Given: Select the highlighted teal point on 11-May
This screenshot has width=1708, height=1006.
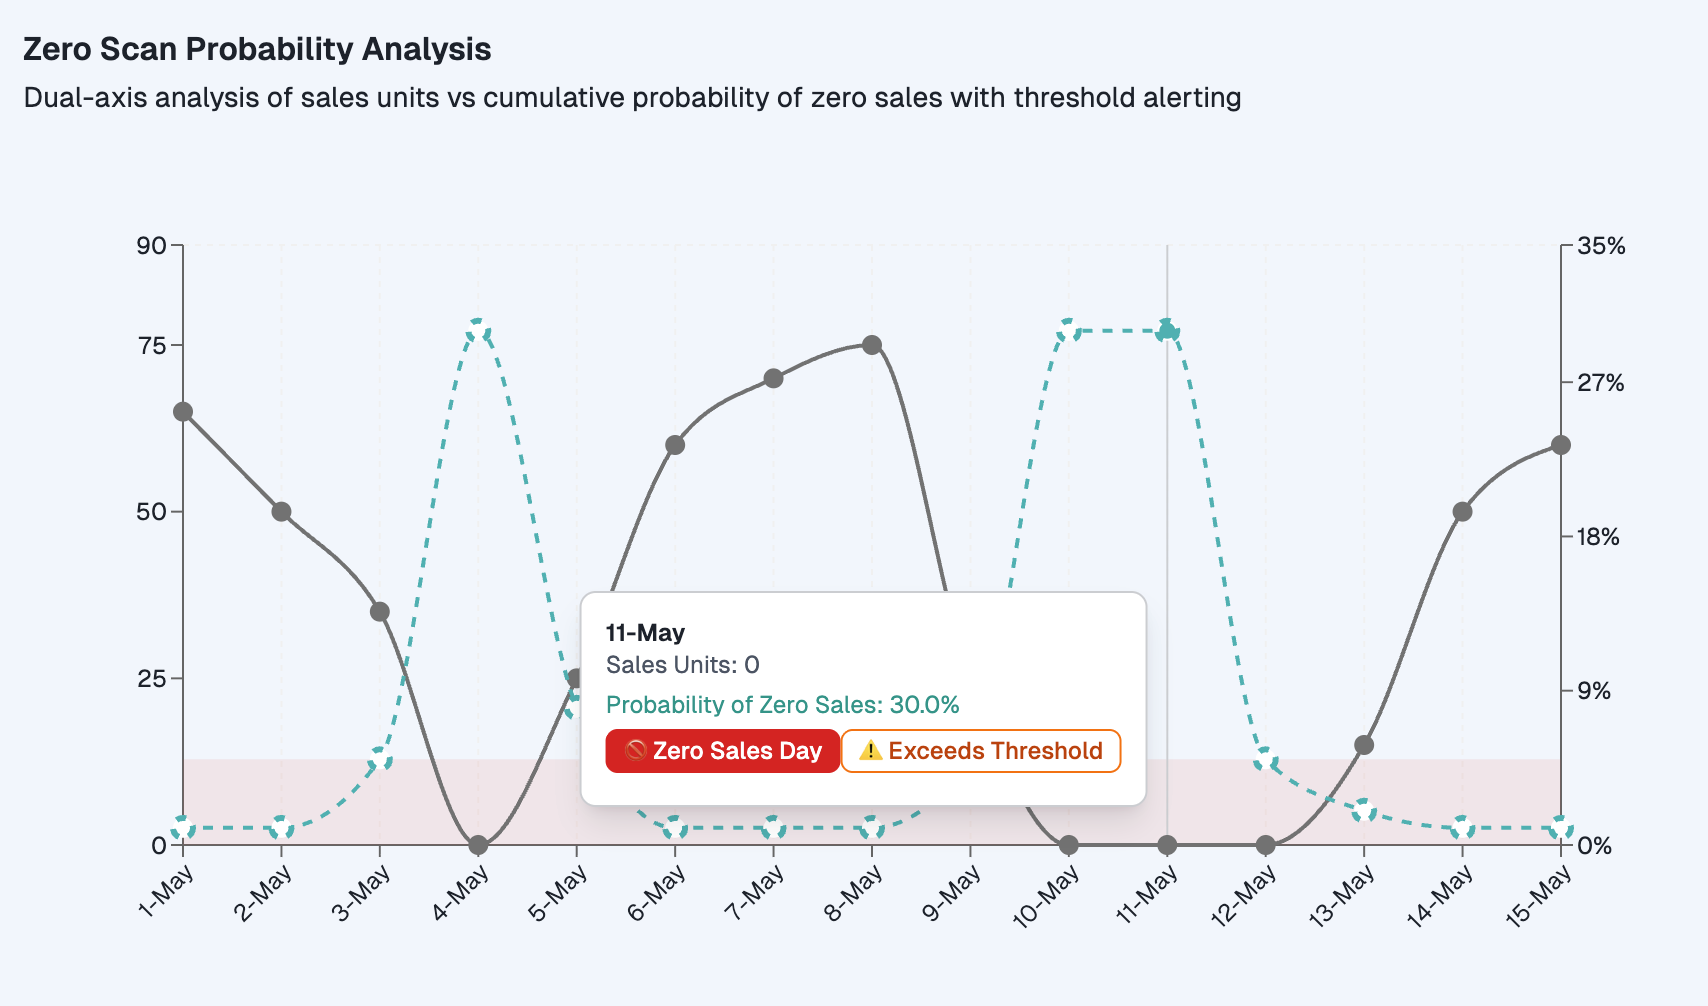Looking at the screenshot, I should click(x=1167, y=330).
